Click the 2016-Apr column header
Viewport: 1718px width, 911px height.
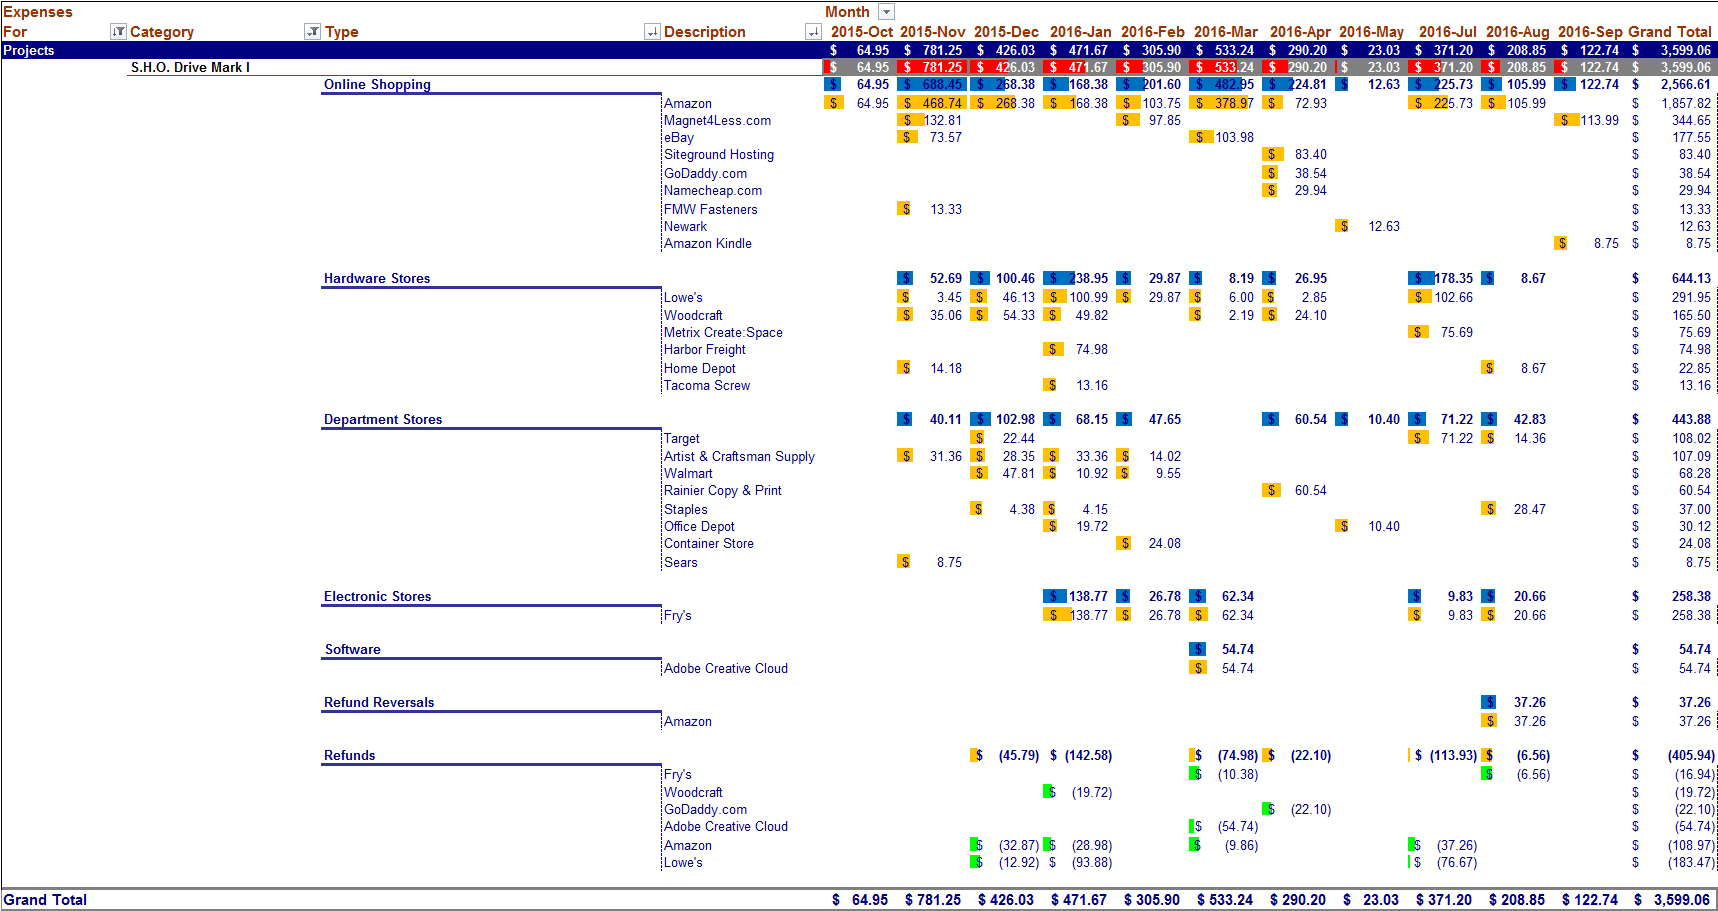(x=1300, y=32)
